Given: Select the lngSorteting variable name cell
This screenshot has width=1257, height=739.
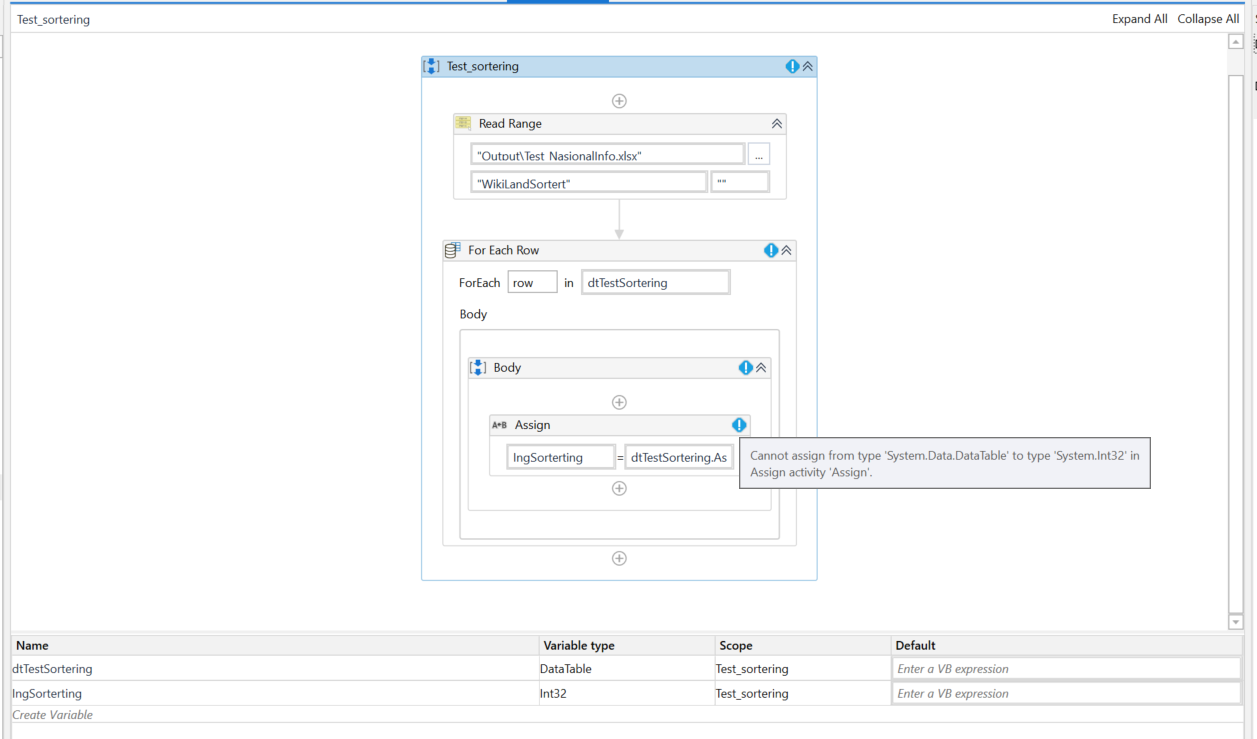Looking at the screenshot, I should pos(275,693).
